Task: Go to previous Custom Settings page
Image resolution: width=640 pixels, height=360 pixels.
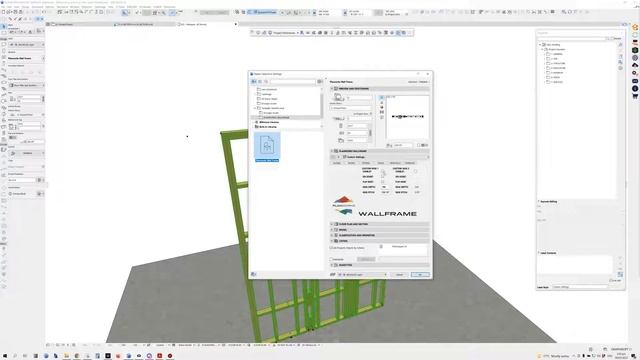Action: tap(333, 157)
